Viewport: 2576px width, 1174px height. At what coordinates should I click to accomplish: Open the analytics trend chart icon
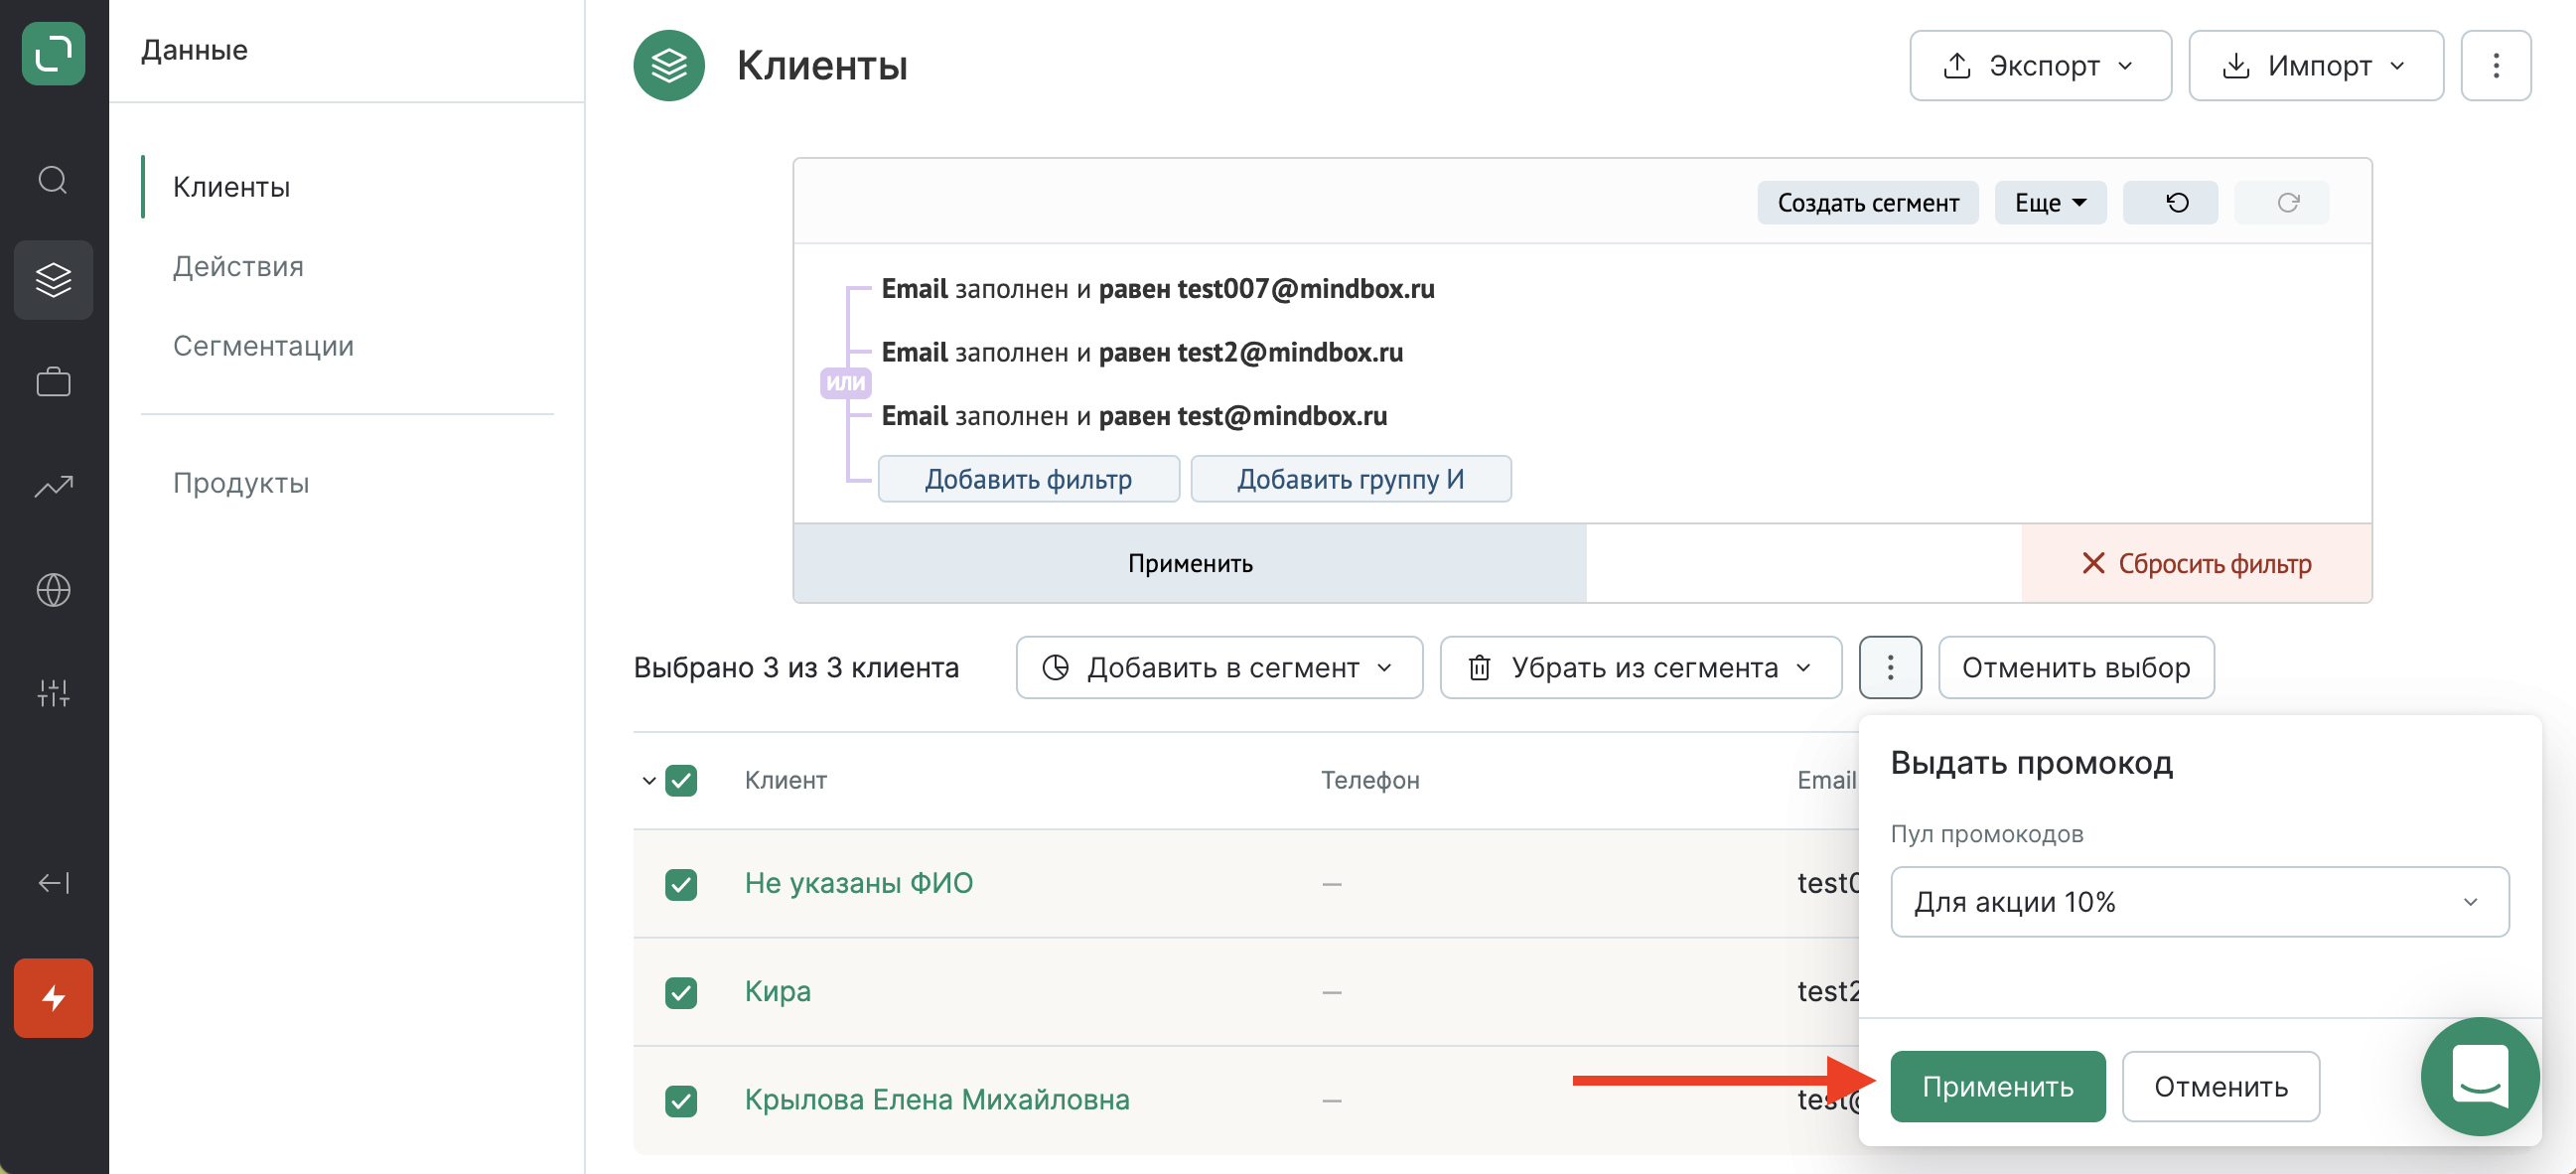click(53, 486)
